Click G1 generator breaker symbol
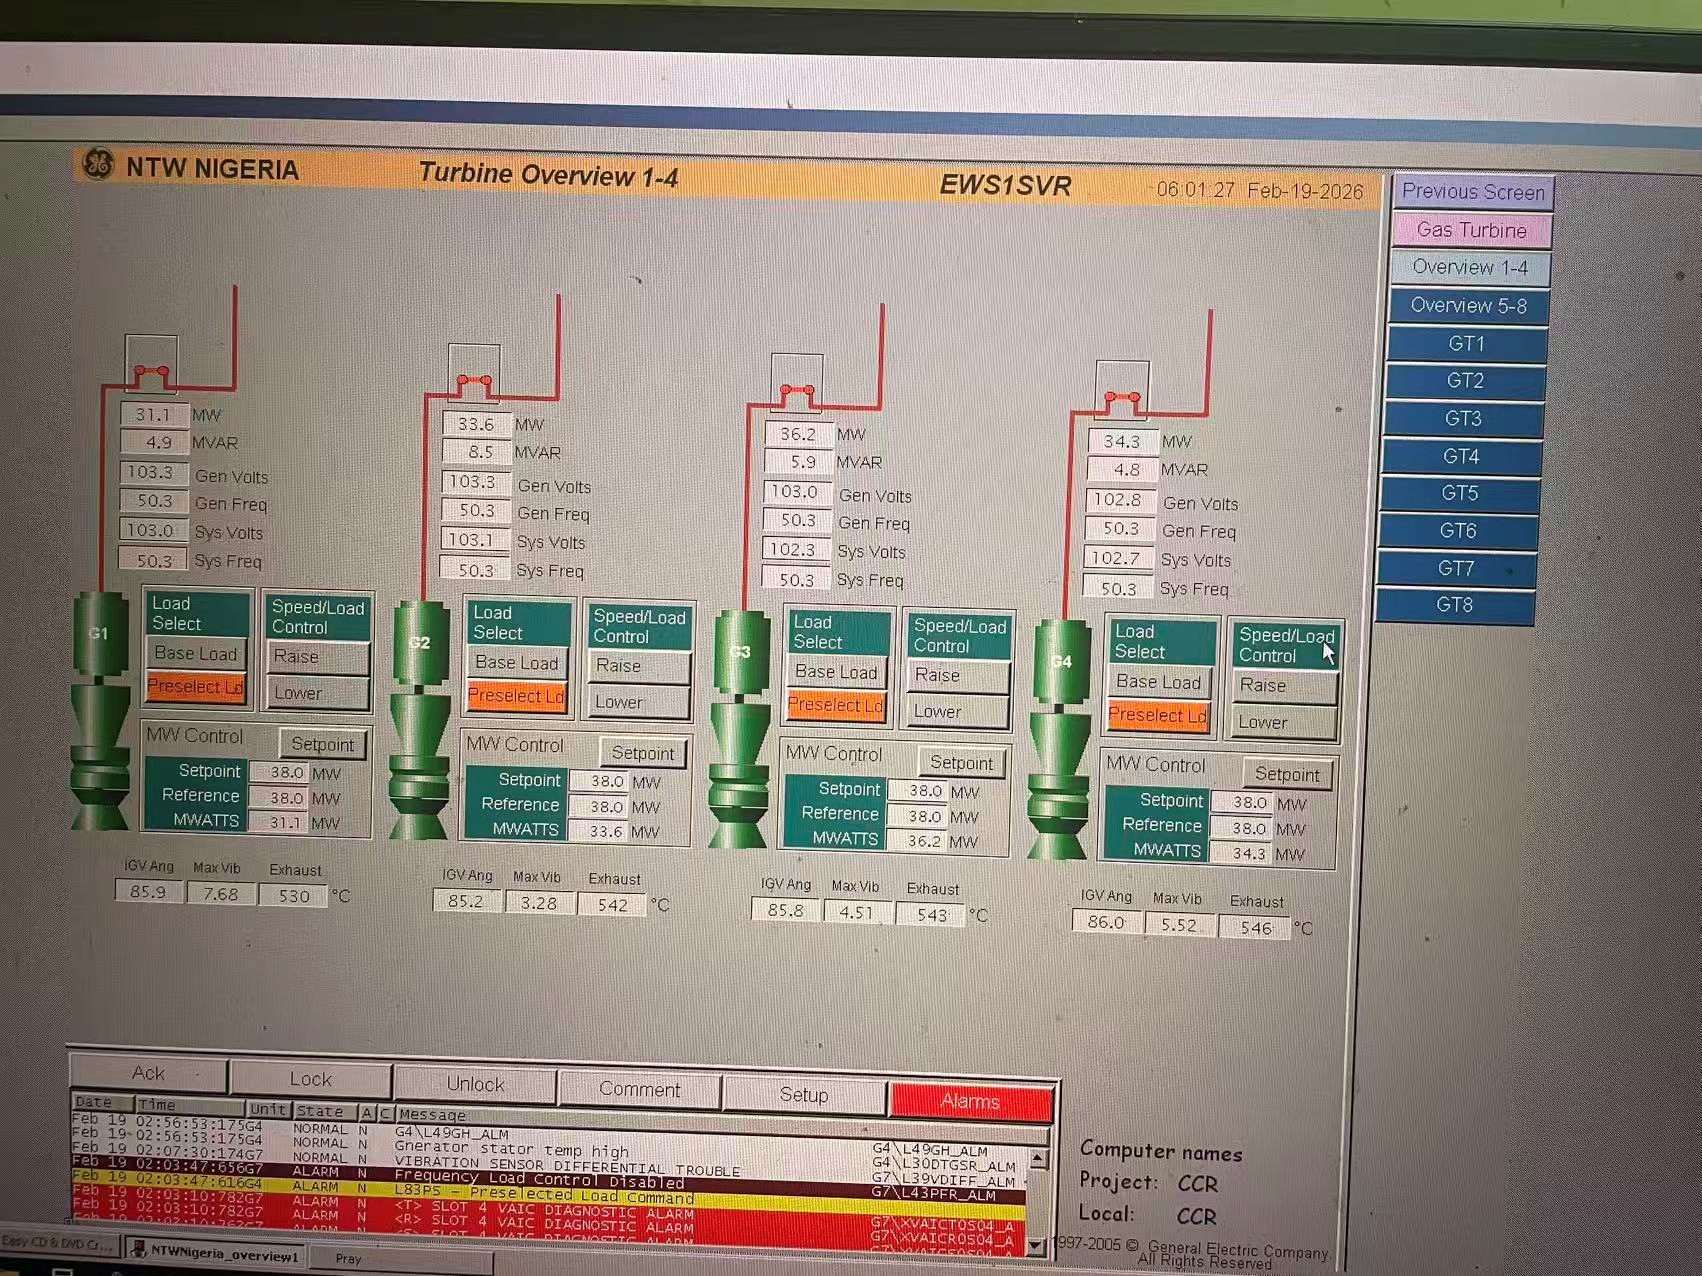The image size is (1702, 1276). [x=151, y=372]
